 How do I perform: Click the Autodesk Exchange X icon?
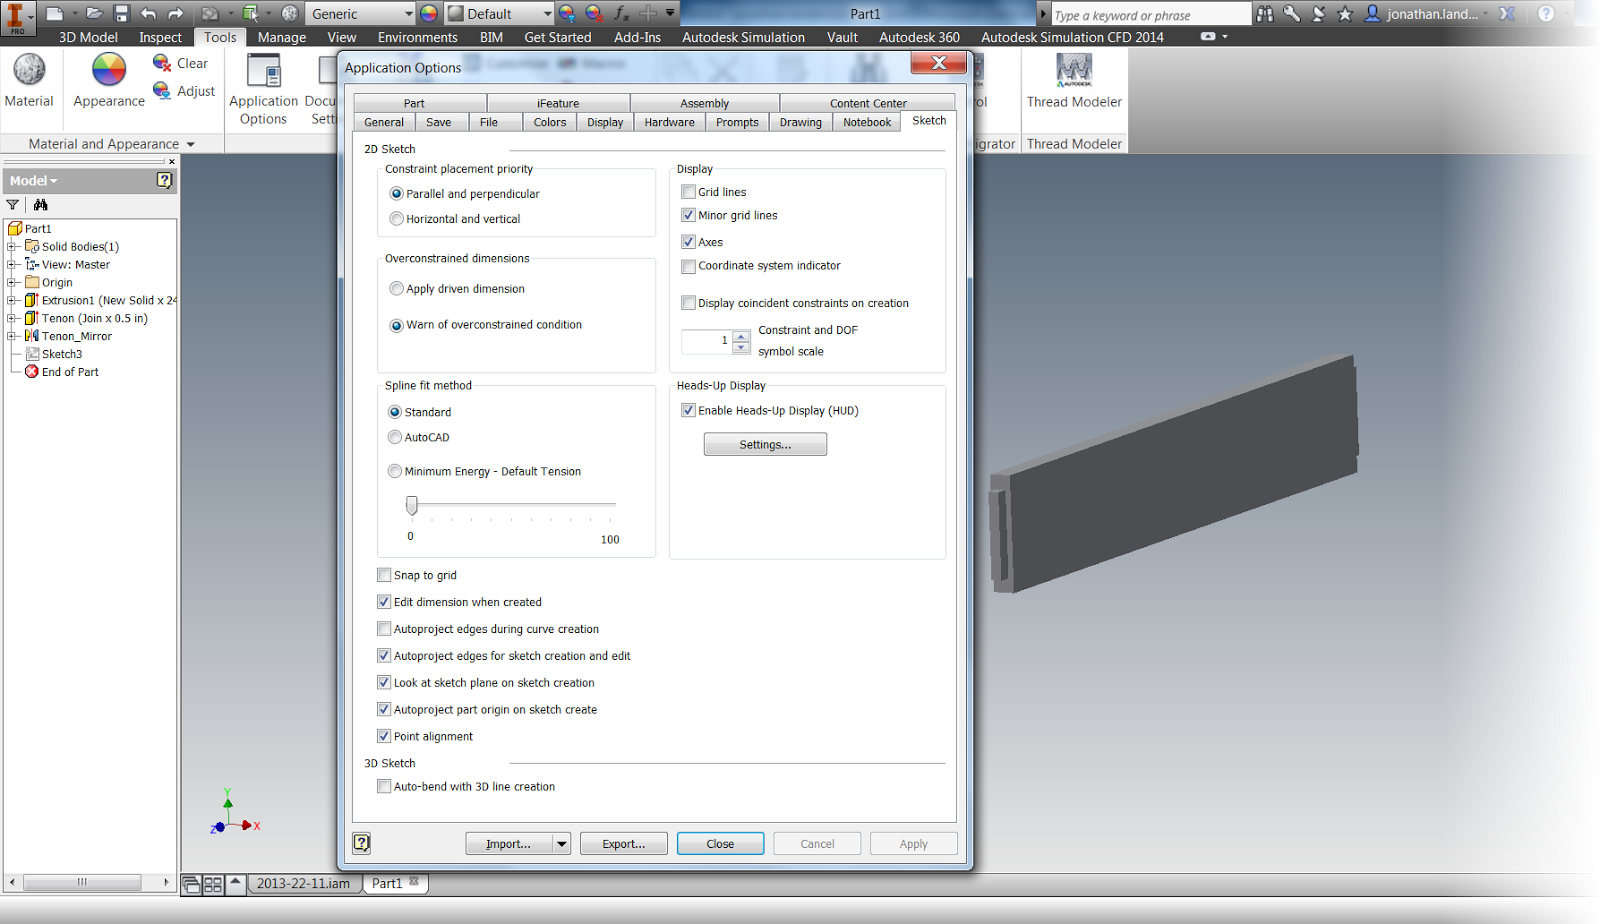point(1507,14)
